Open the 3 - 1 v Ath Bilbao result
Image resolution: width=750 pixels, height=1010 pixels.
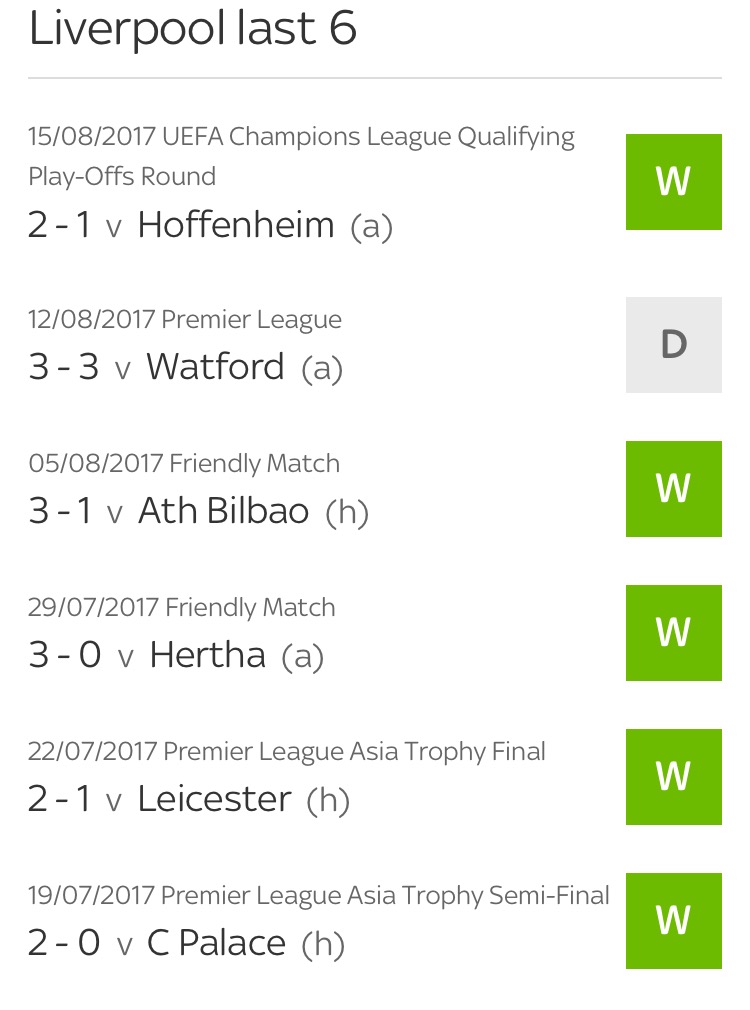point(198,511)
